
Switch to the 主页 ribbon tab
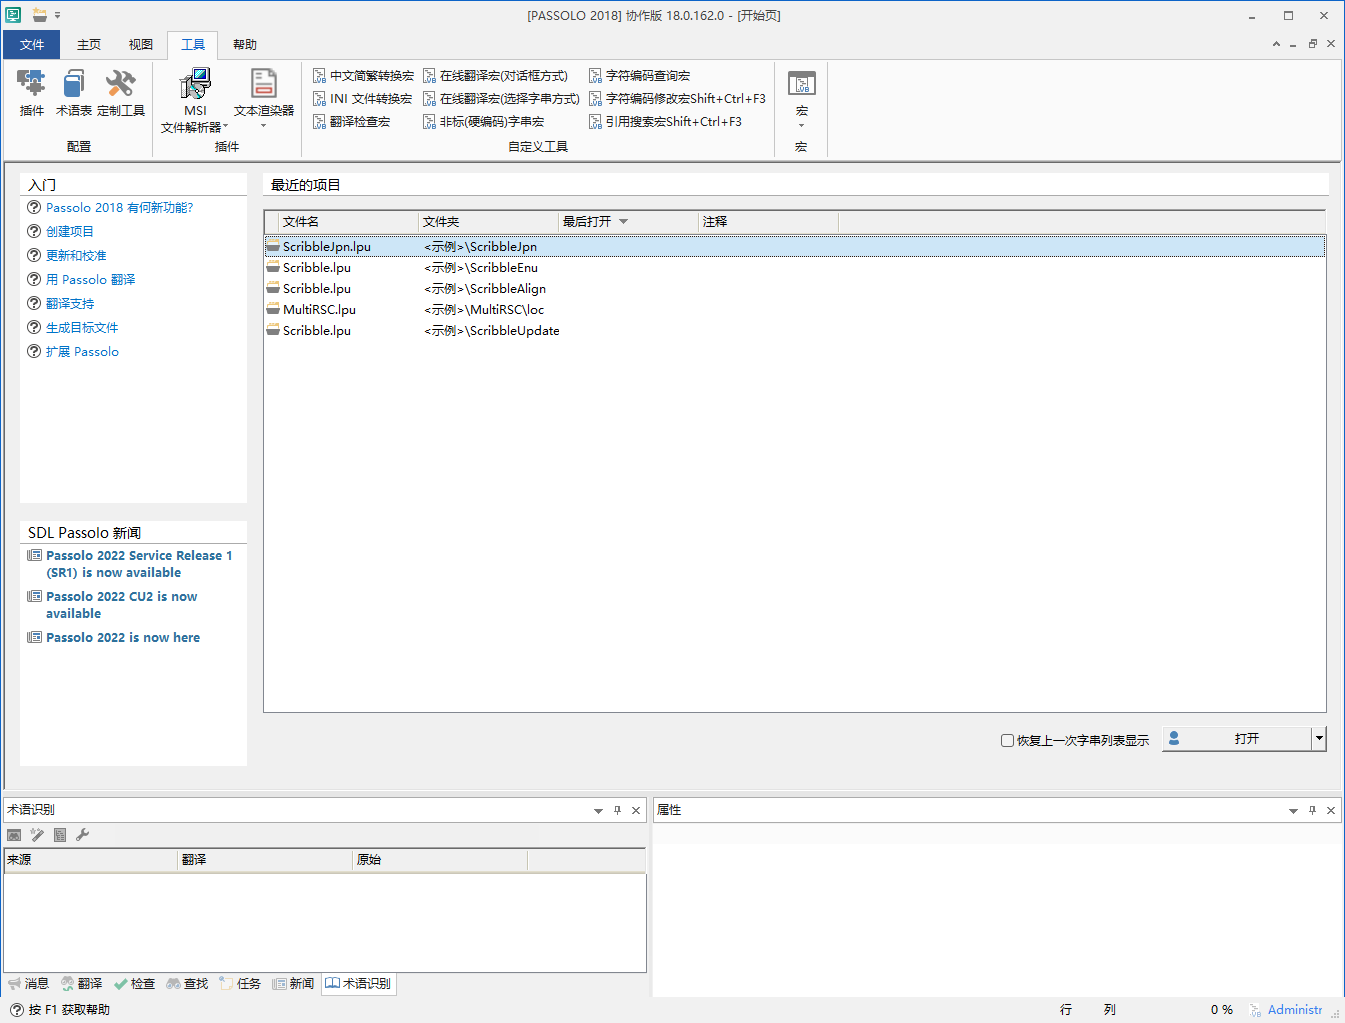click(x=89, y=45)
